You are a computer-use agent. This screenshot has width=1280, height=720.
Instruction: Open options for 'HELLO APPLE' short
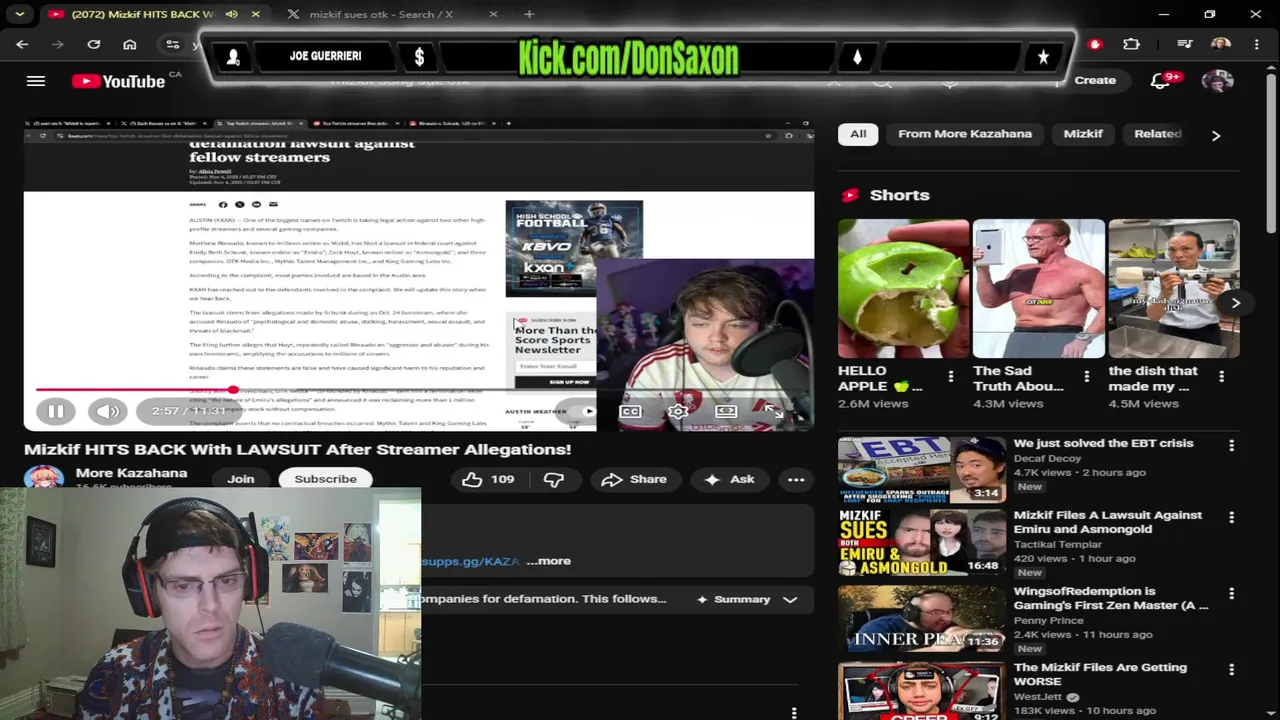[x=950, y=377]
